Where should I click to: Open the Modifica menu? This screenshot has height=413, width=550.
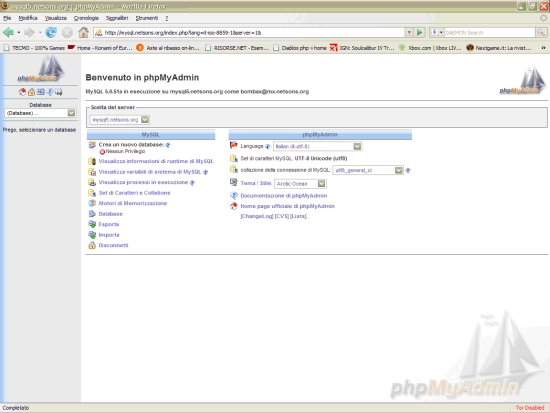point(28,18)
